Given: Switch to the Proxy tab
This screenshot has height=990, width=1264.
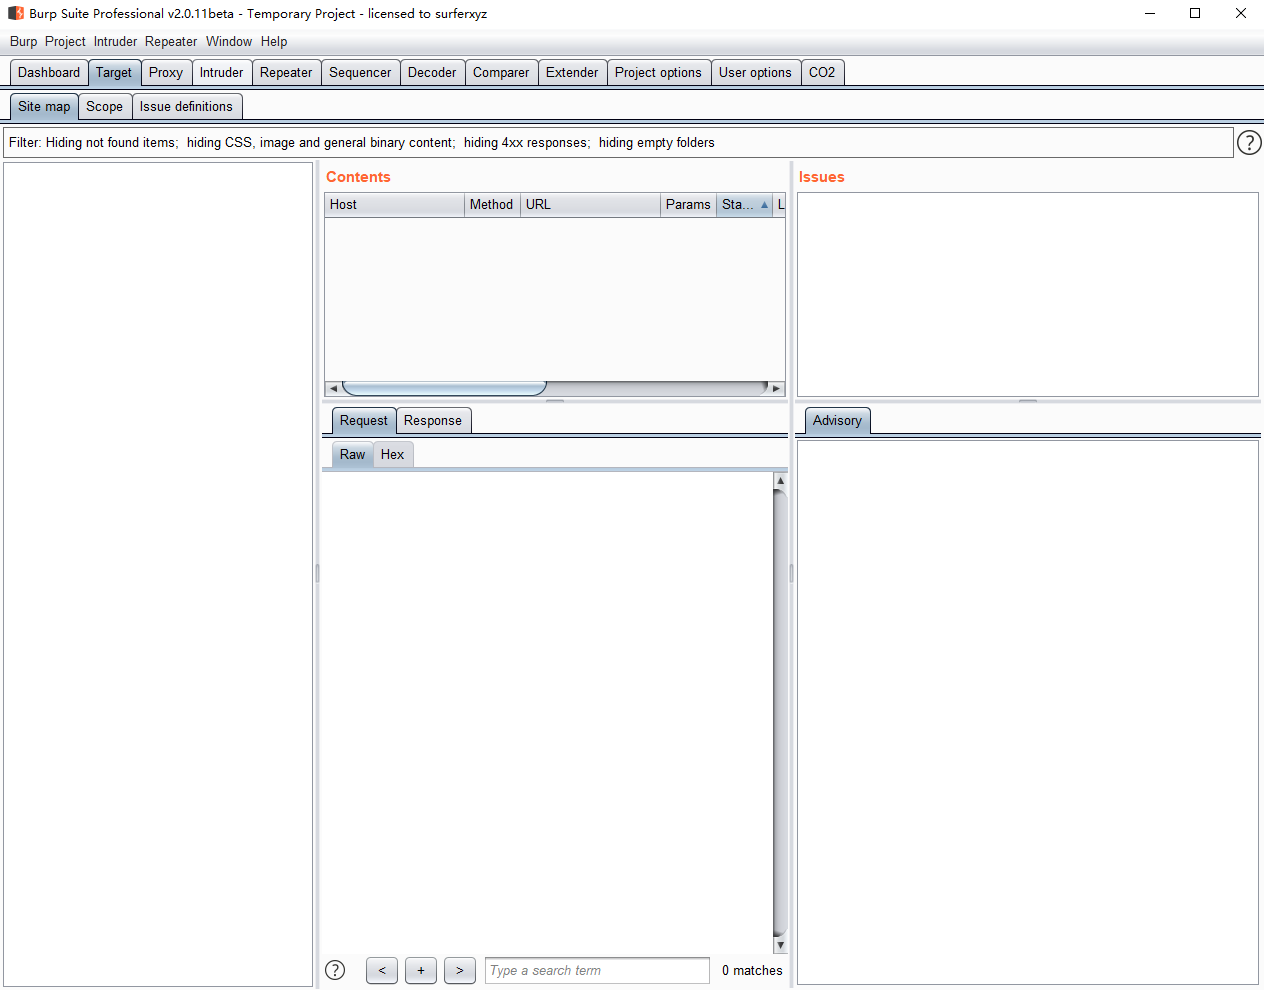Looking at the screenshot, I should coord(166,73).
